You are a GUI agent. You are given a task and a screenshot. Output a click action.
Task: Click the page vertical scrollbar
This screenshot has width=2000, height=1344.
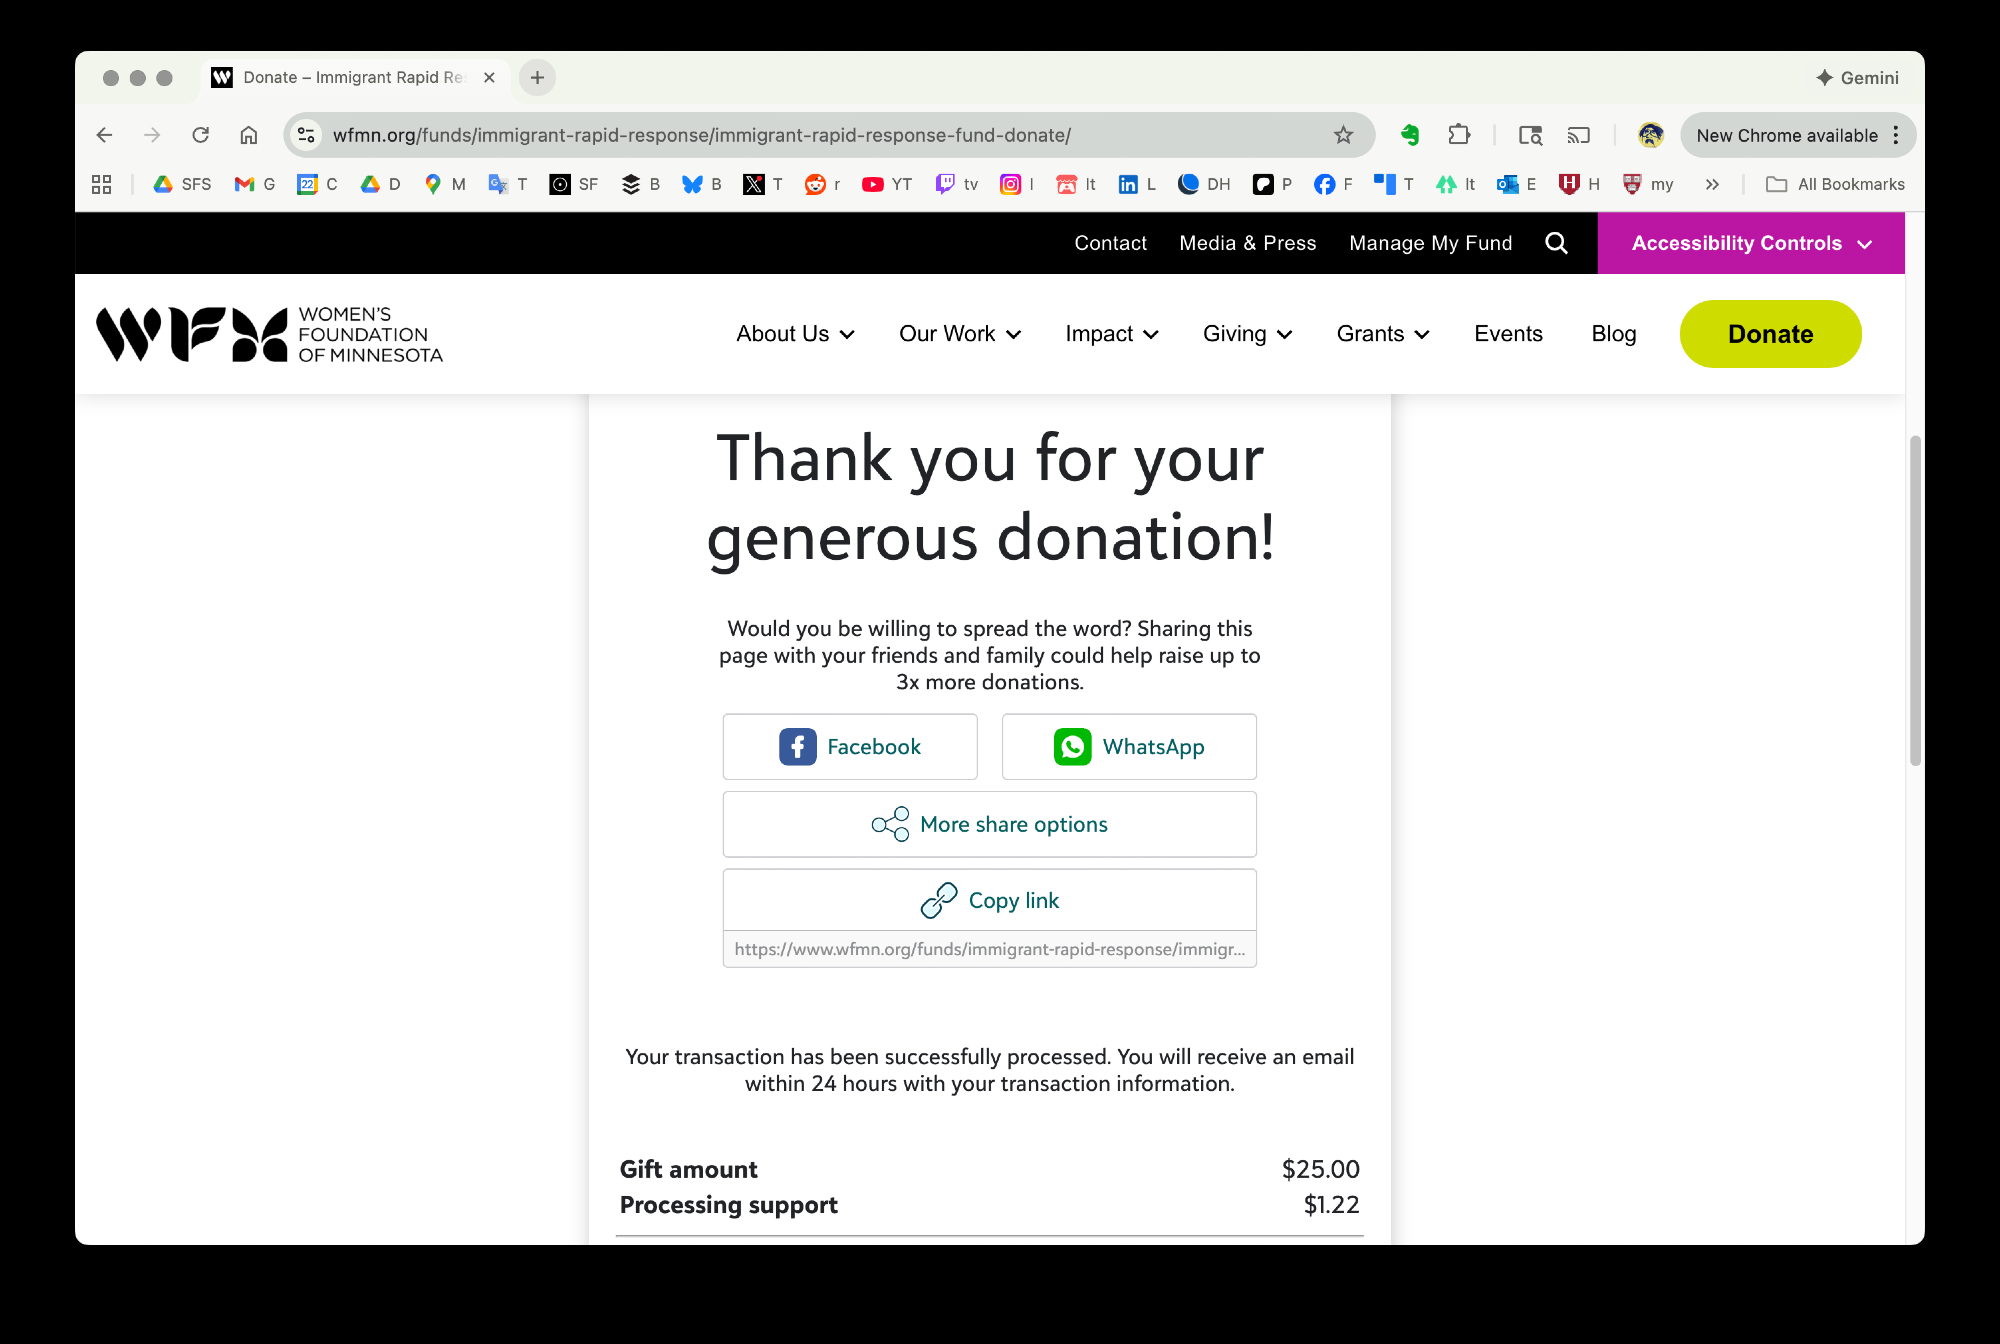click(1915, 600)
